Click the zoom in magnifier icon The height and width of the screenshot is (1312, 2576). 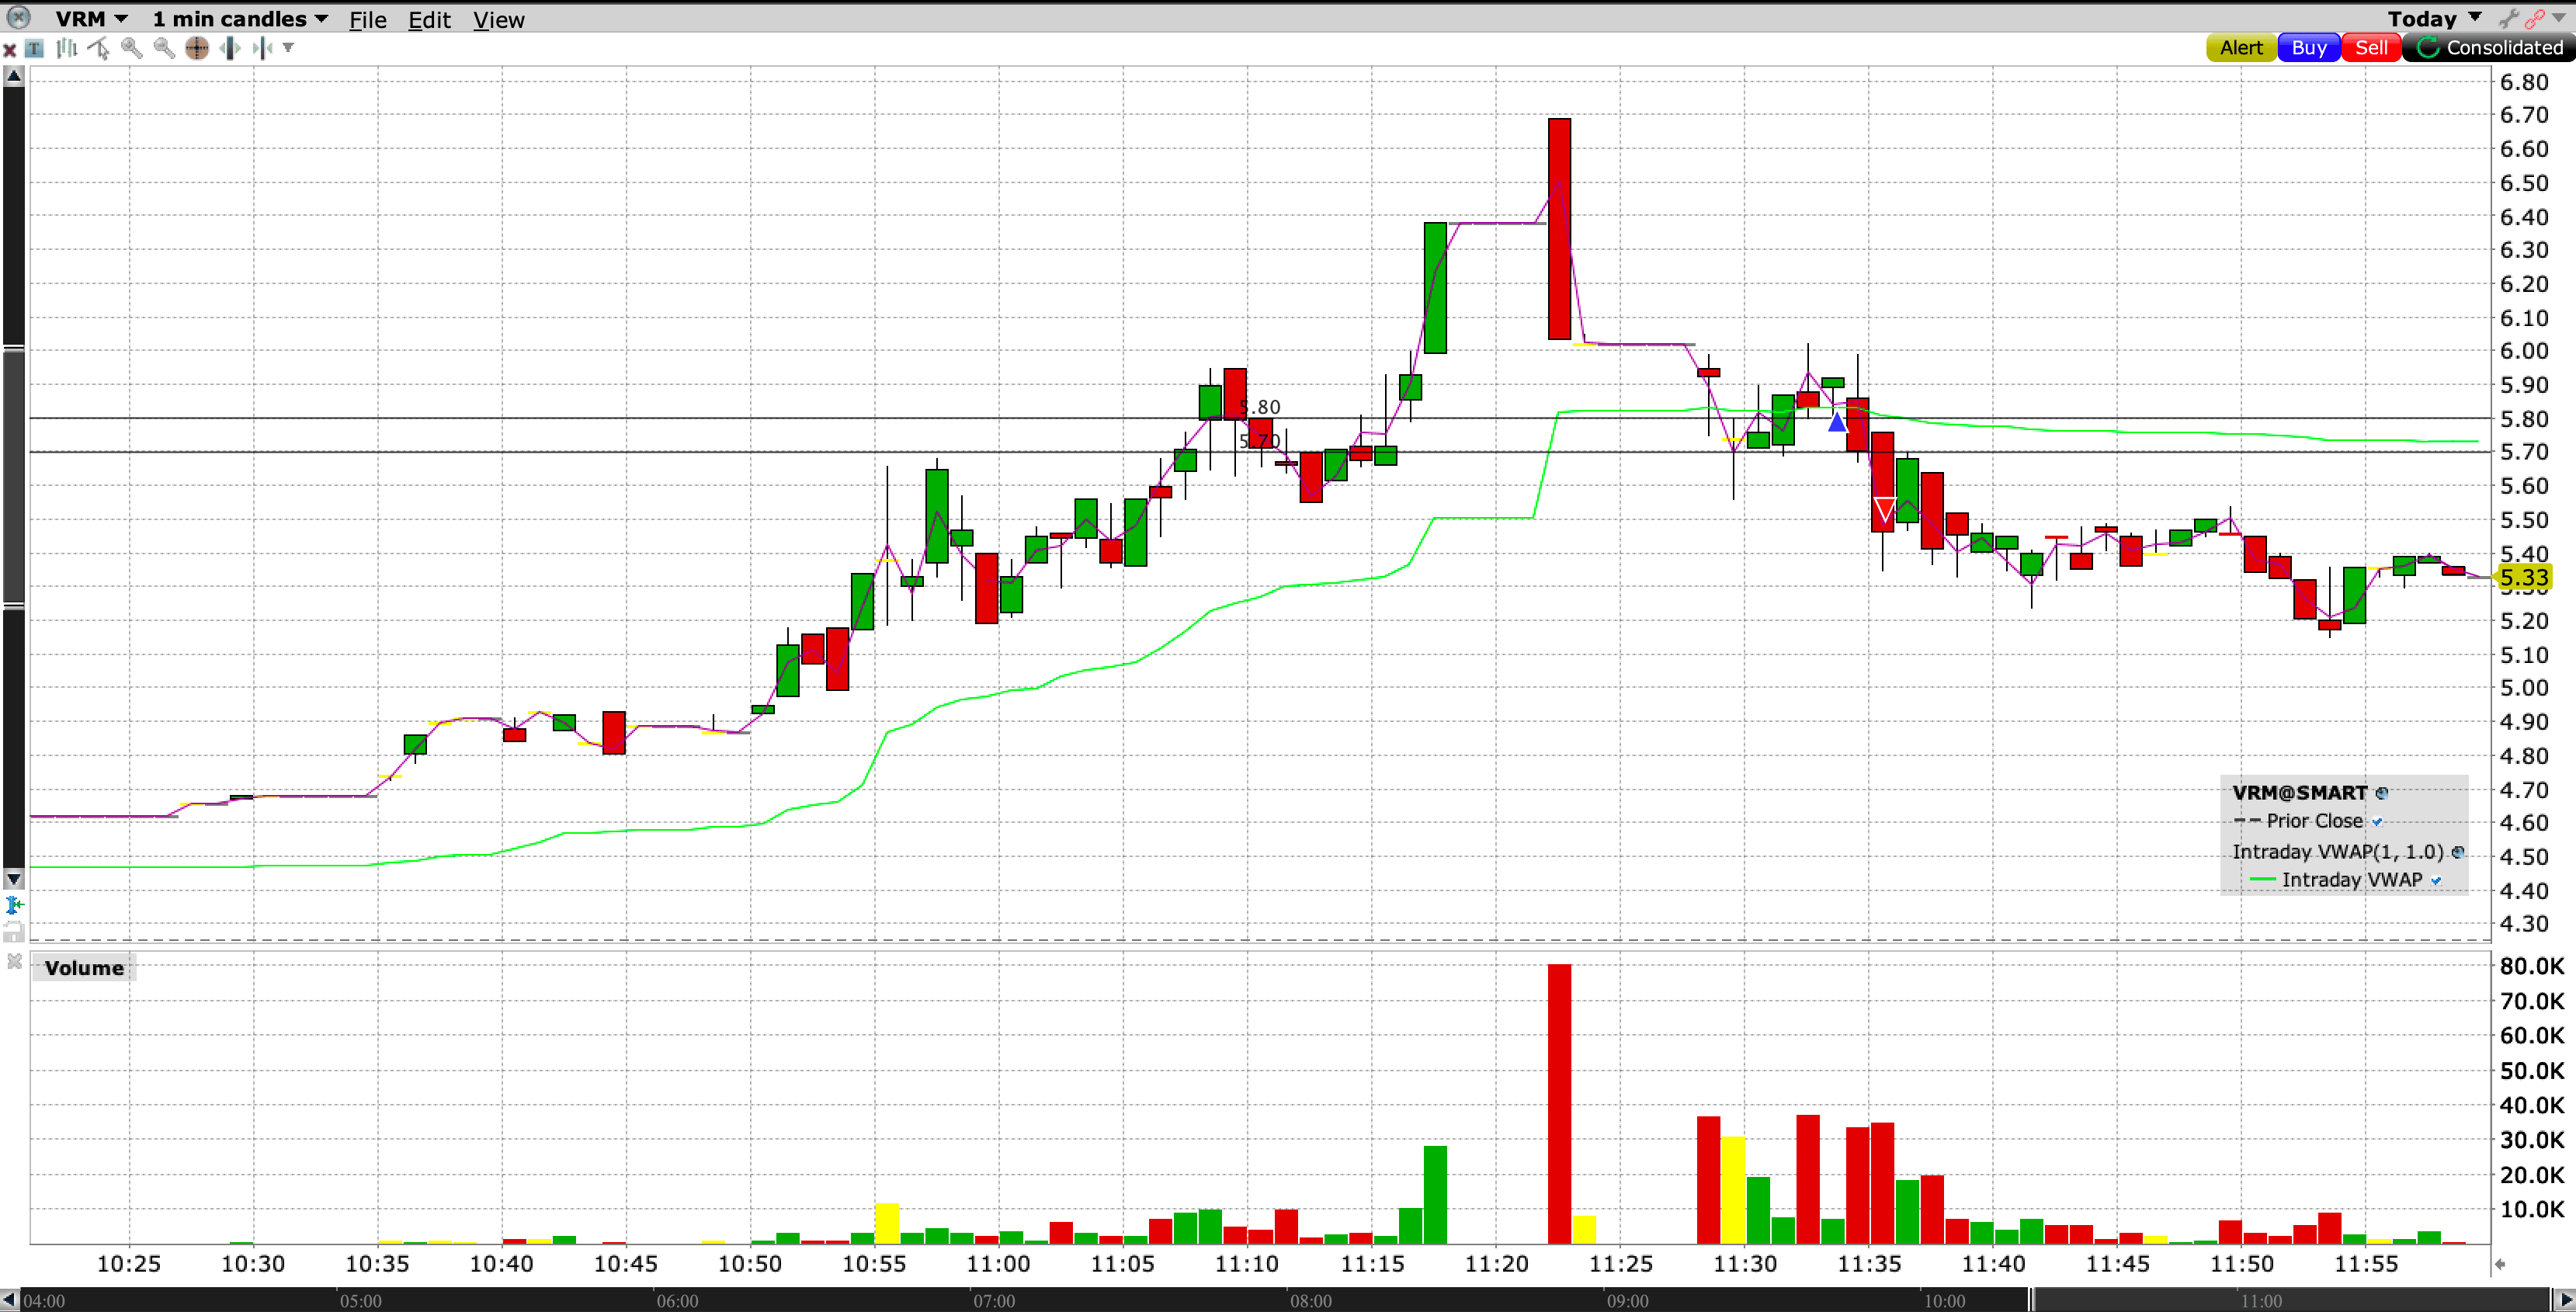click(131, 48)
